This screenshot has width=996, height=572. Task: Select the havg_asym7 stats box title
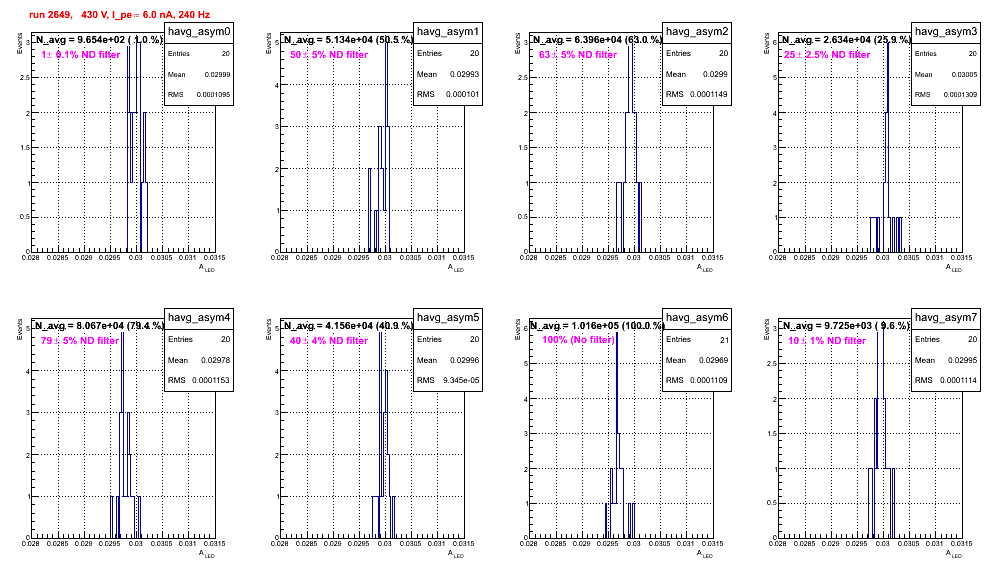point(946,317)
